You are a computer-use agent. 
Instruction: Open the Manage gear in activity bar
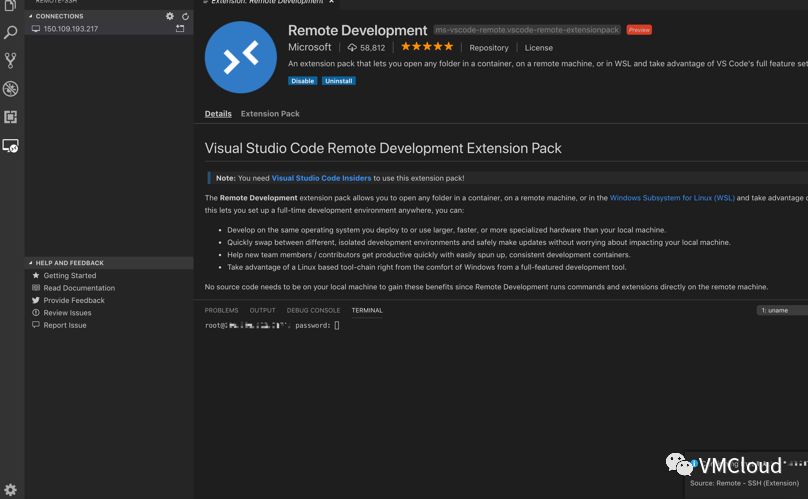10,489
